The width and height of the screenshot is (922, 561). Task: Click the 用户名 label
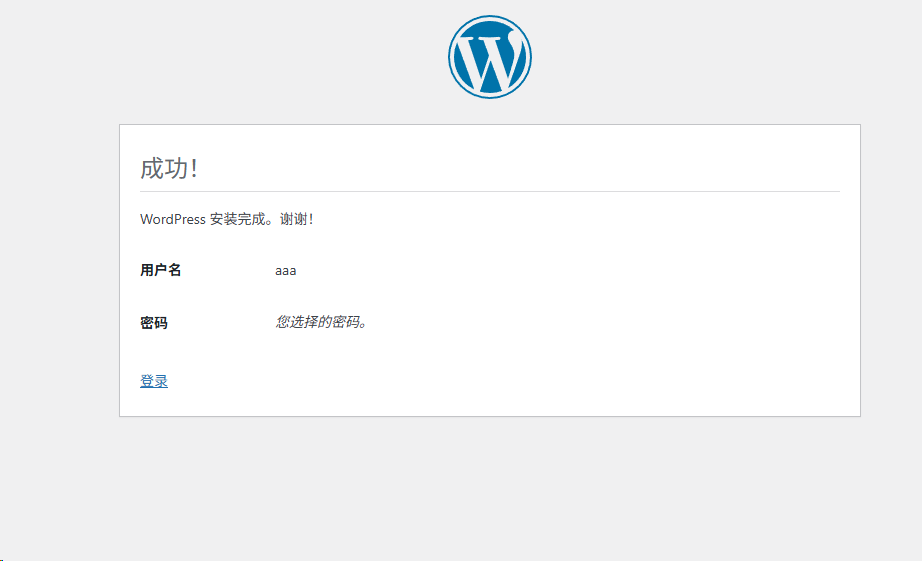[x=160, y=270]
